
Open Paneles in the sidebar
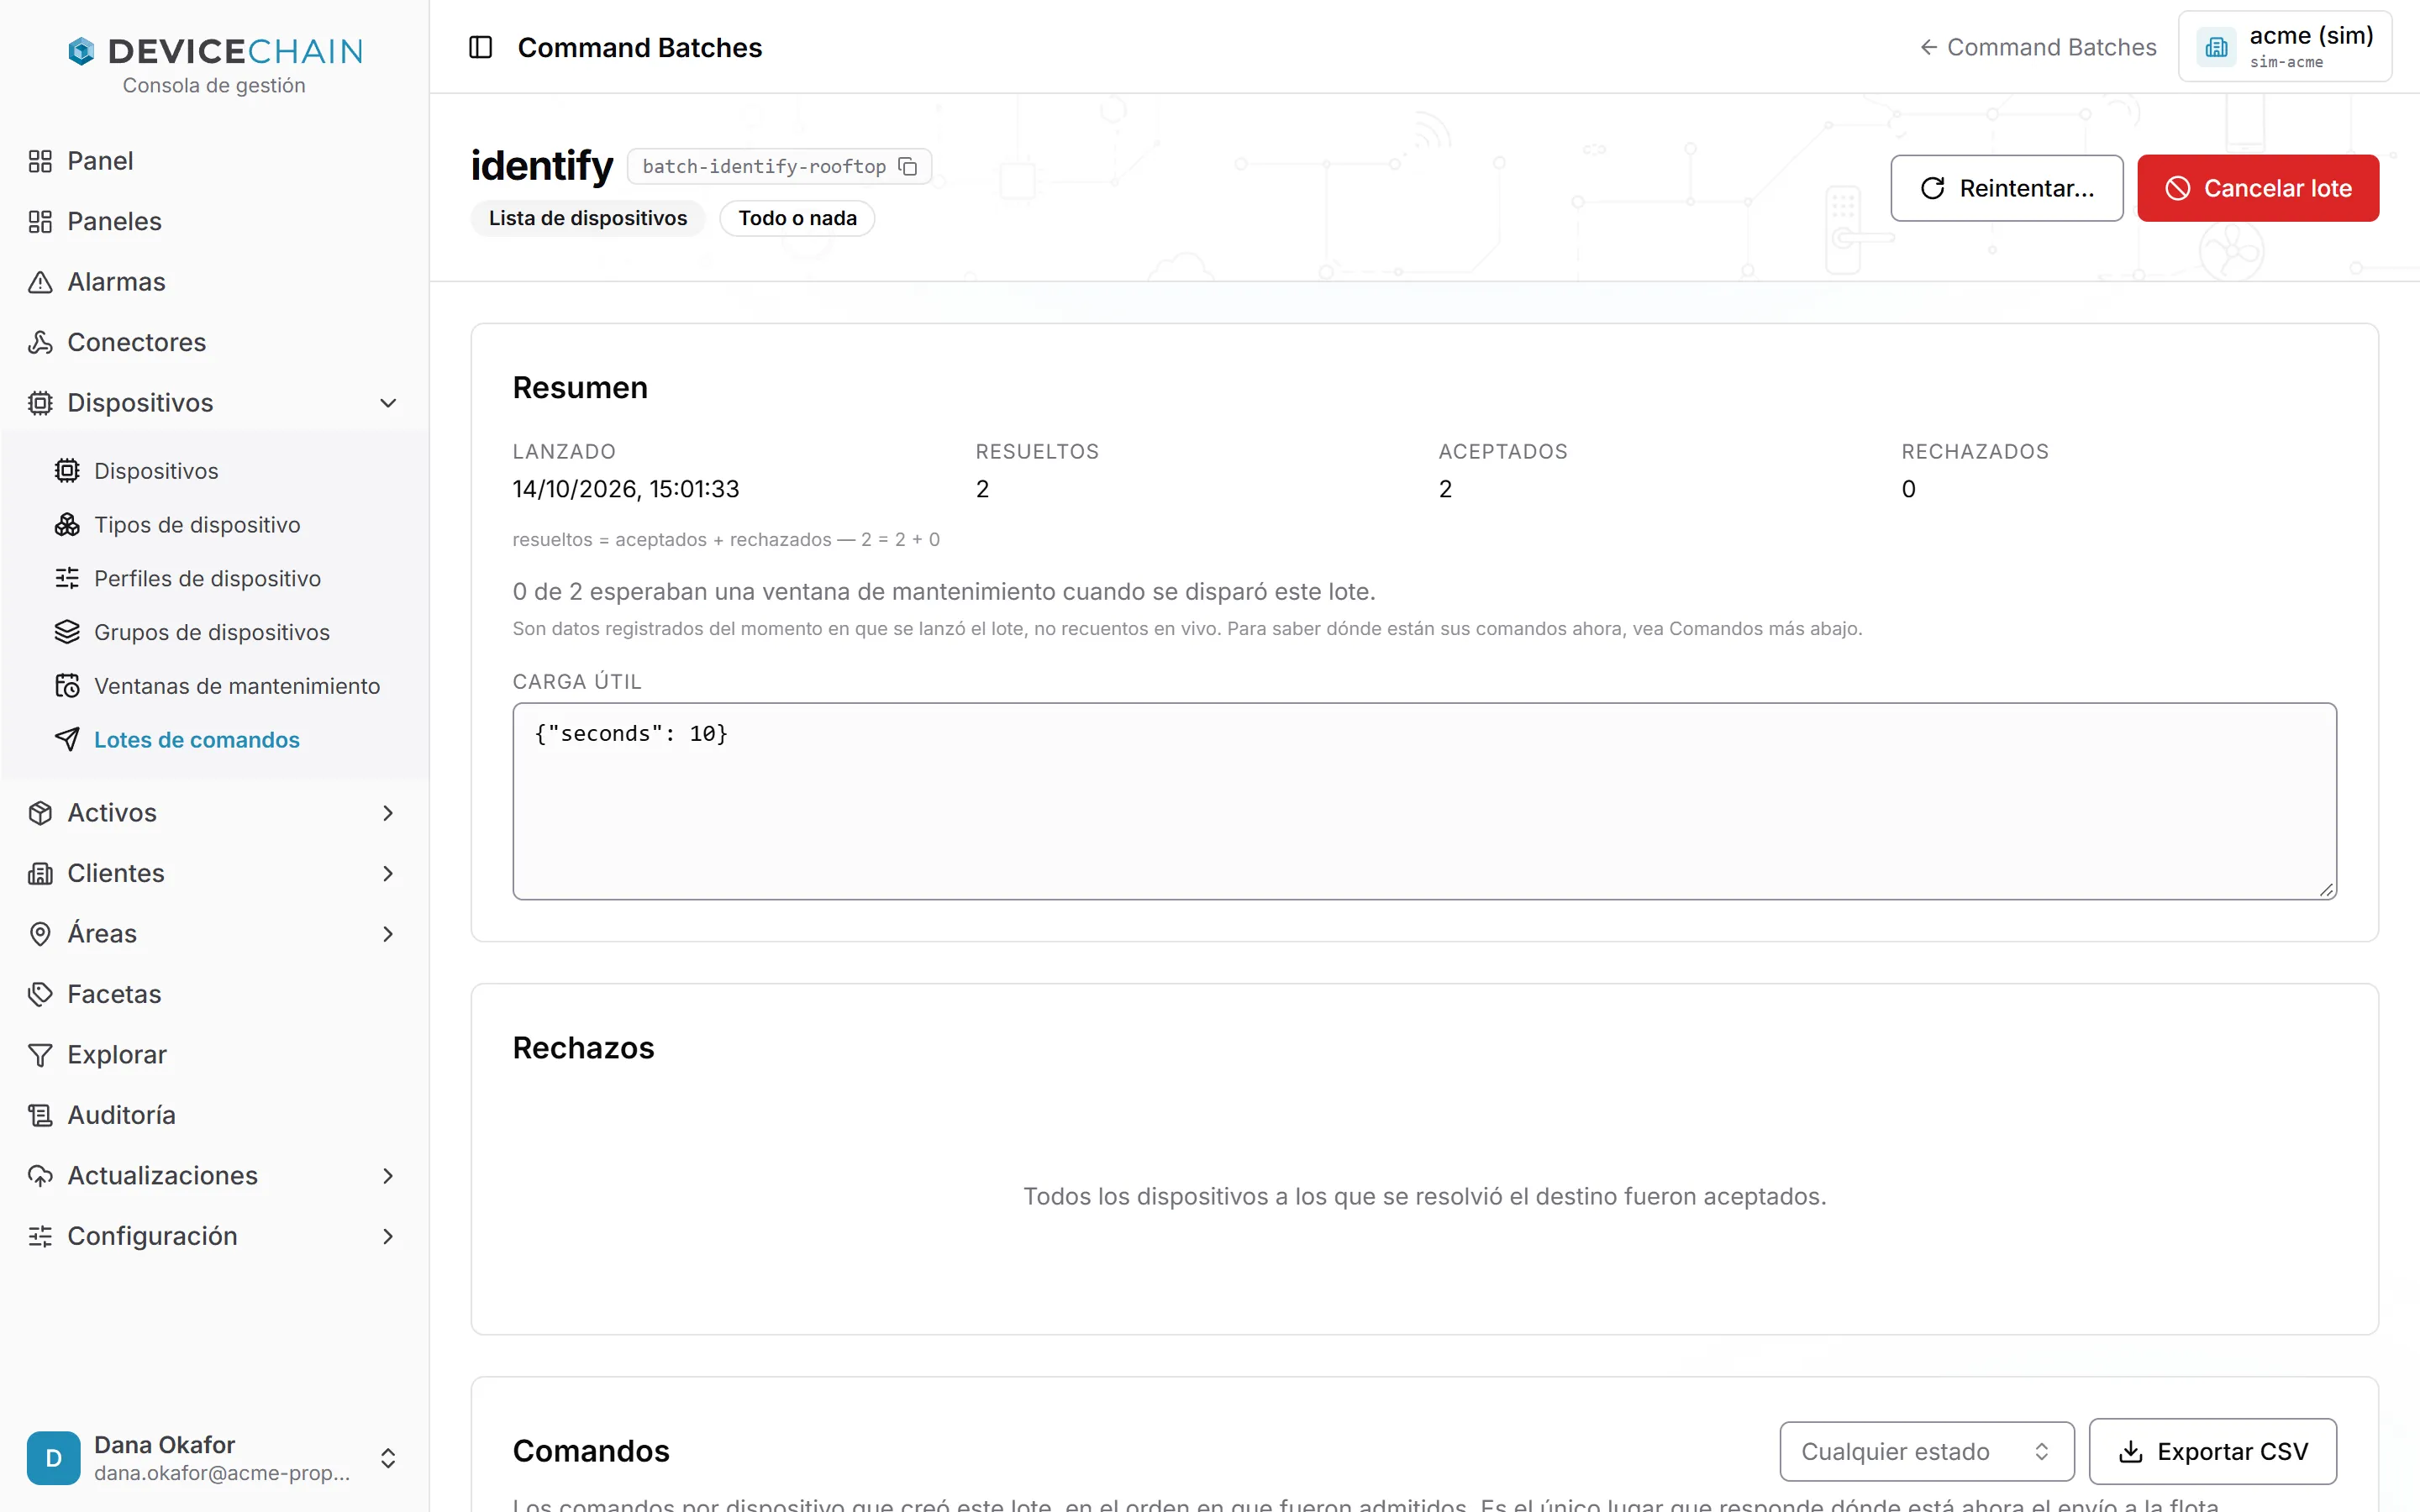[x=215, y=221]
